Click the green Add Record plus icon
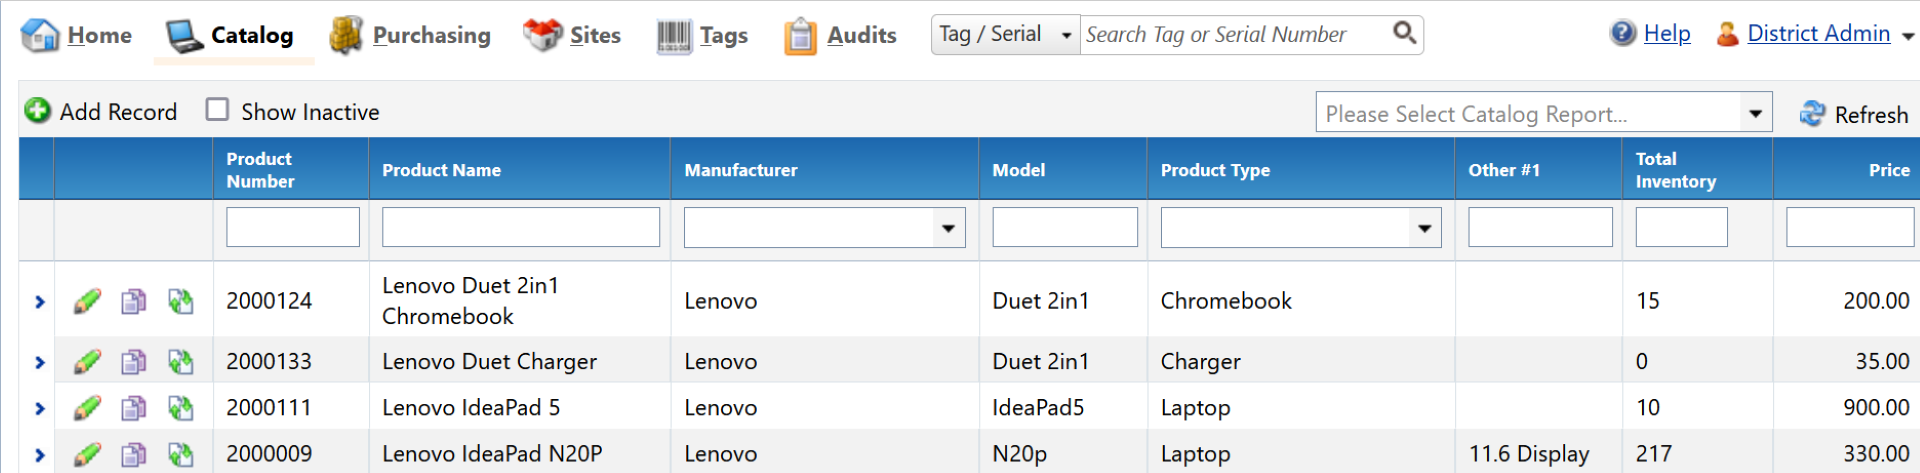1920x473 pixels. 38,110
